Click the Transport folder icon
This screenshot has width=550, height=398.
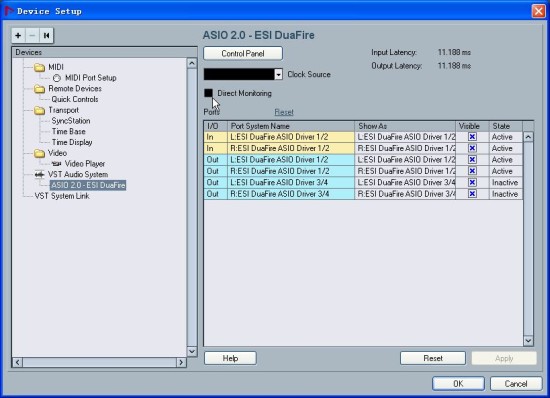tap(40, 110)
